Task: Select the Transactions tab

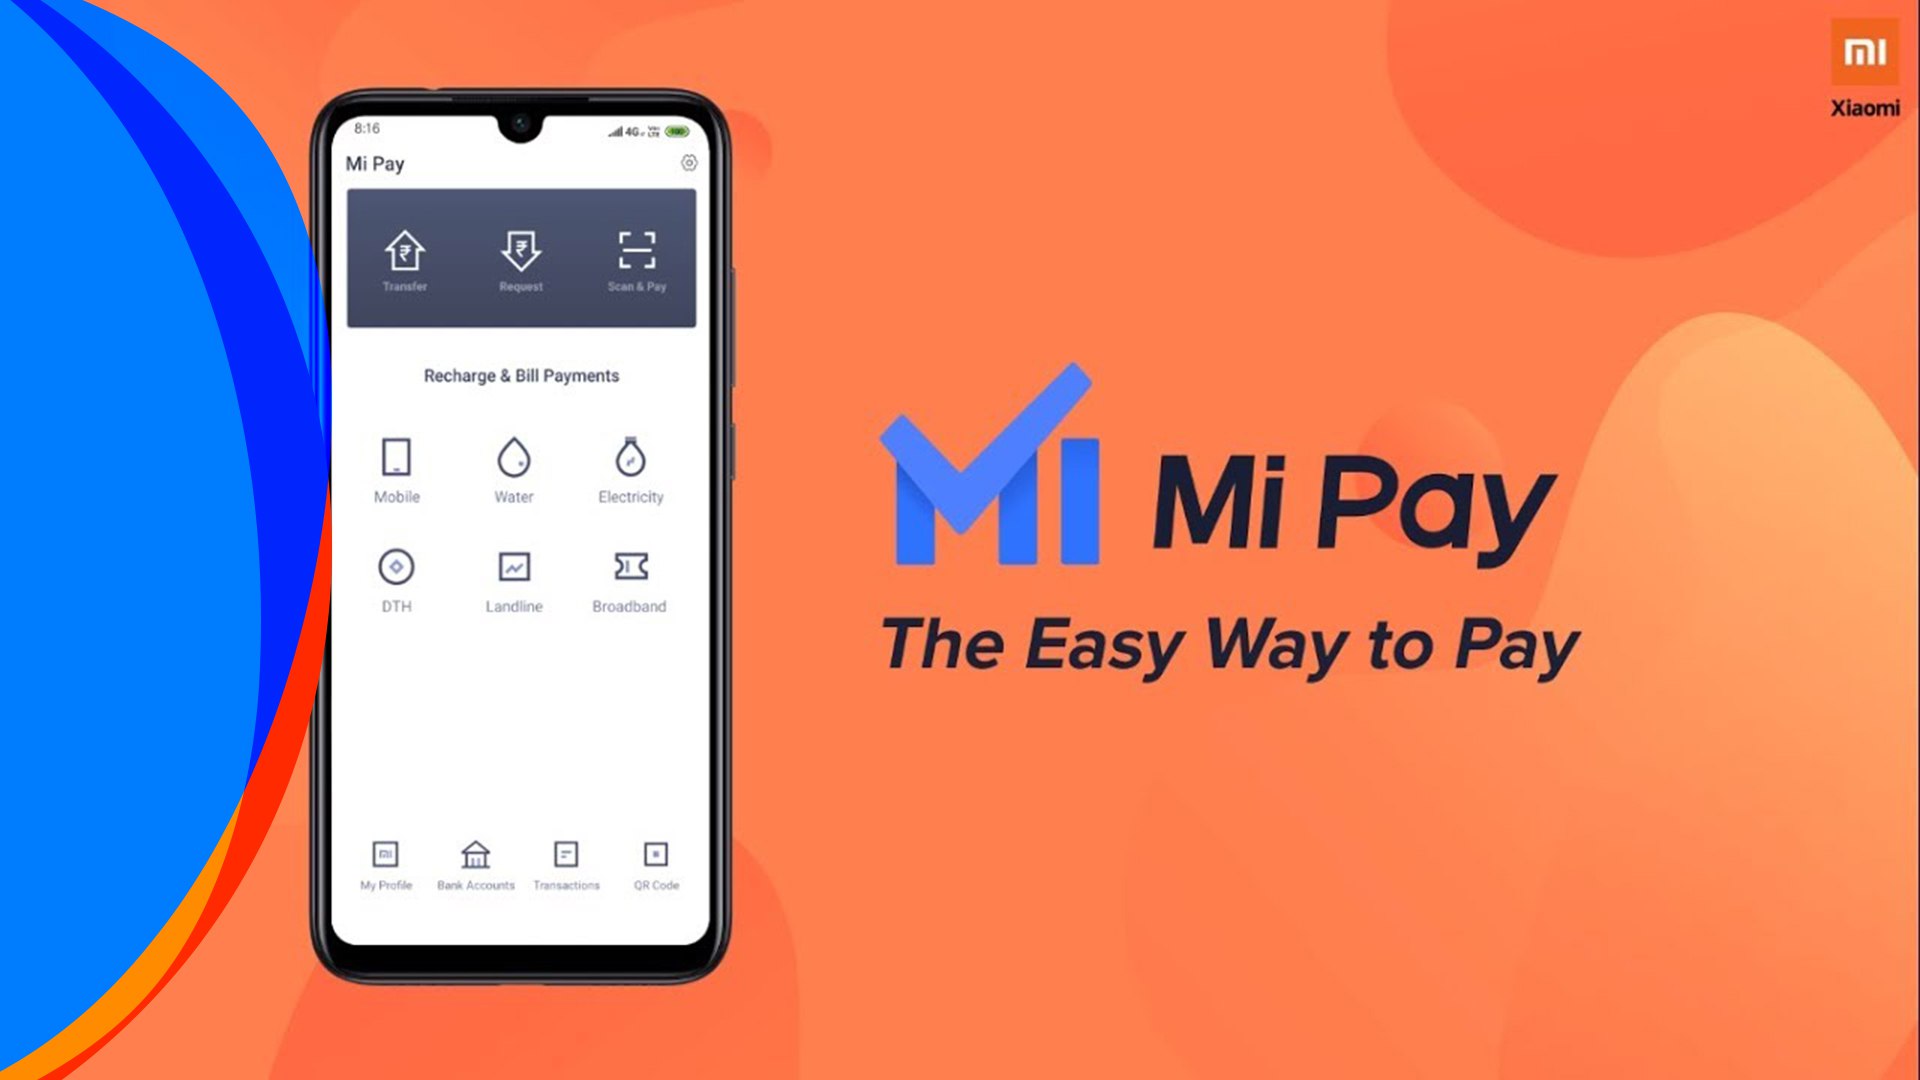Action: click(566, 864)
